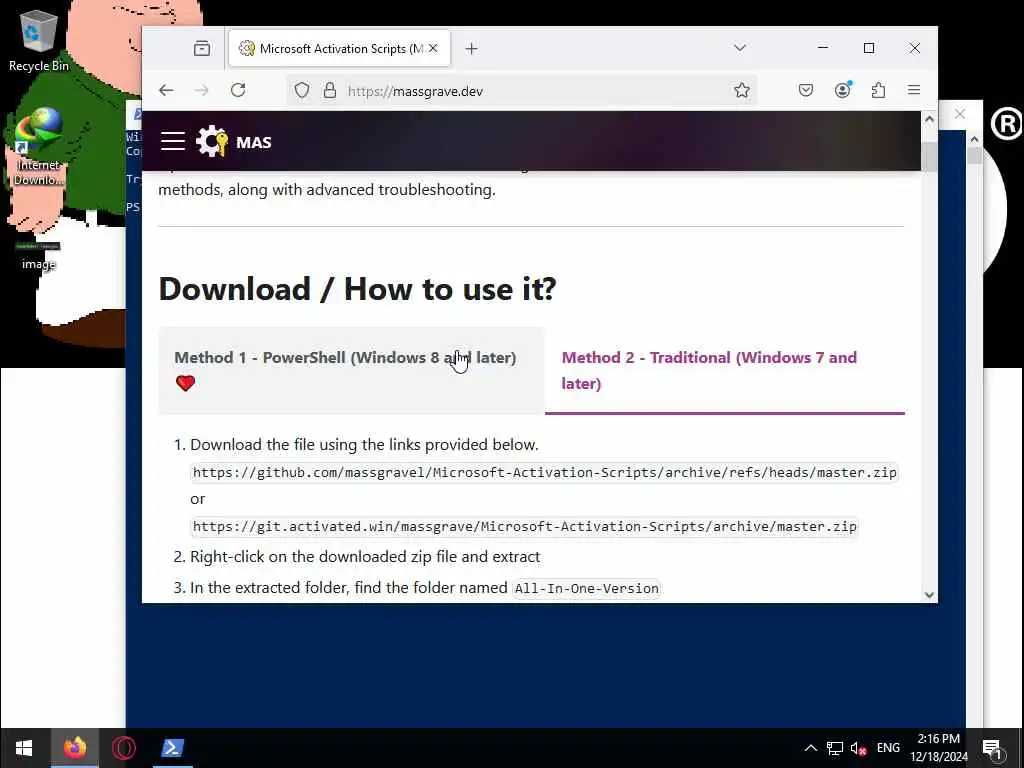Go back to previous page

pos(166,90)
